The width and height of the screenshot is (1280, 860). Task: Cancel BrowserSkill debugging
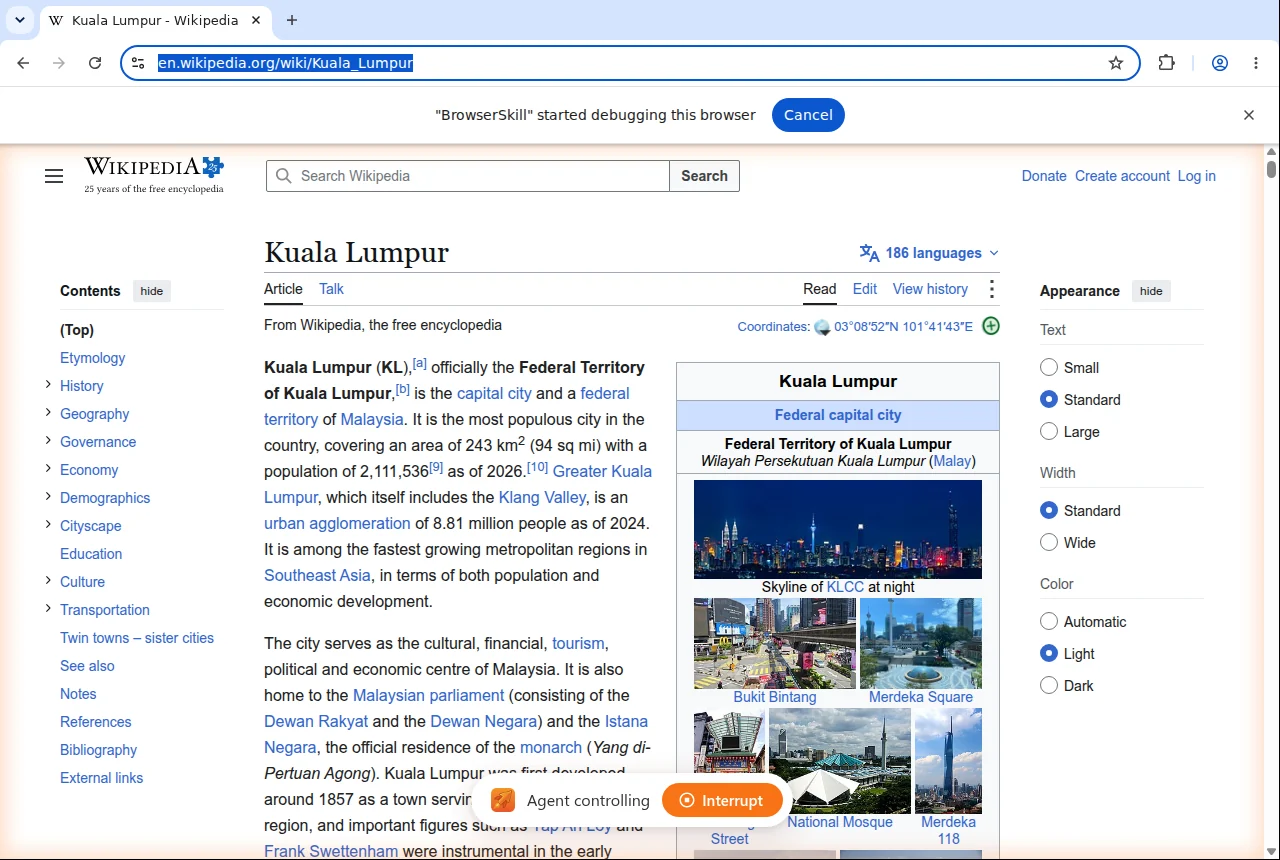point(808,115)
